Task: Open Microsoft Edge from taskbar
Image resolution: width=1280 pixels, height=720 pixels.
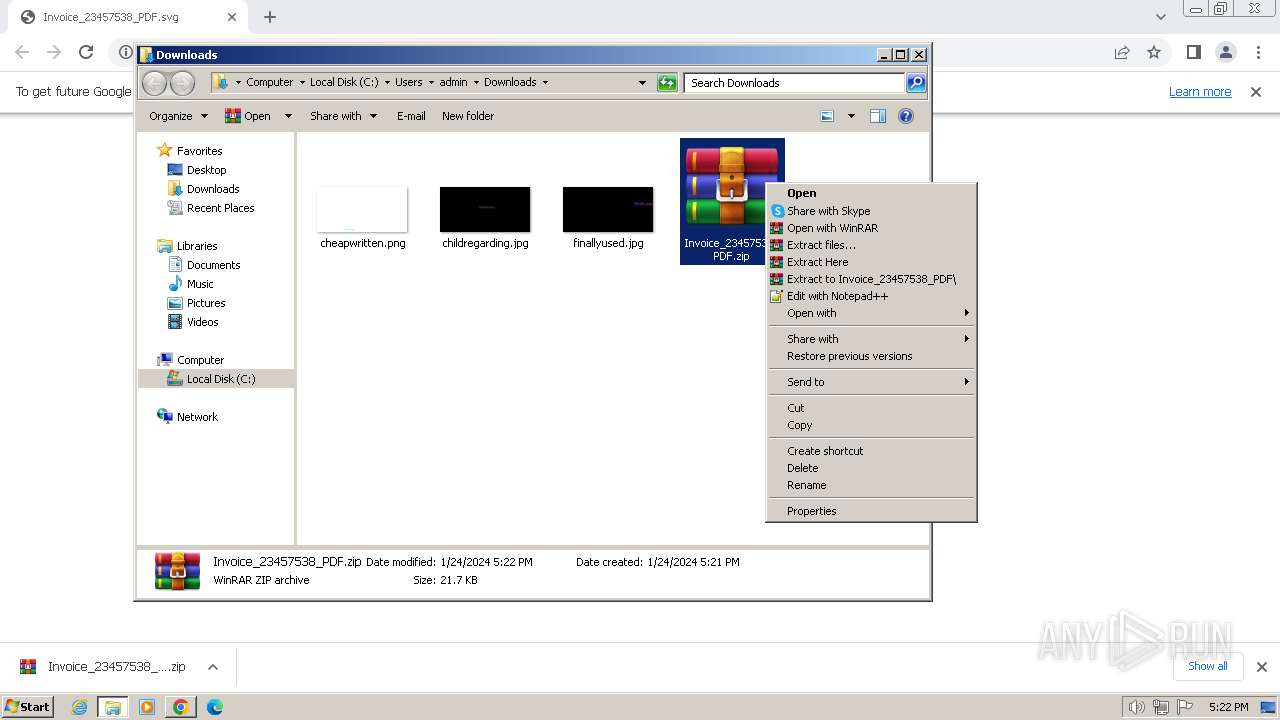Action: (x=214, y=707)
